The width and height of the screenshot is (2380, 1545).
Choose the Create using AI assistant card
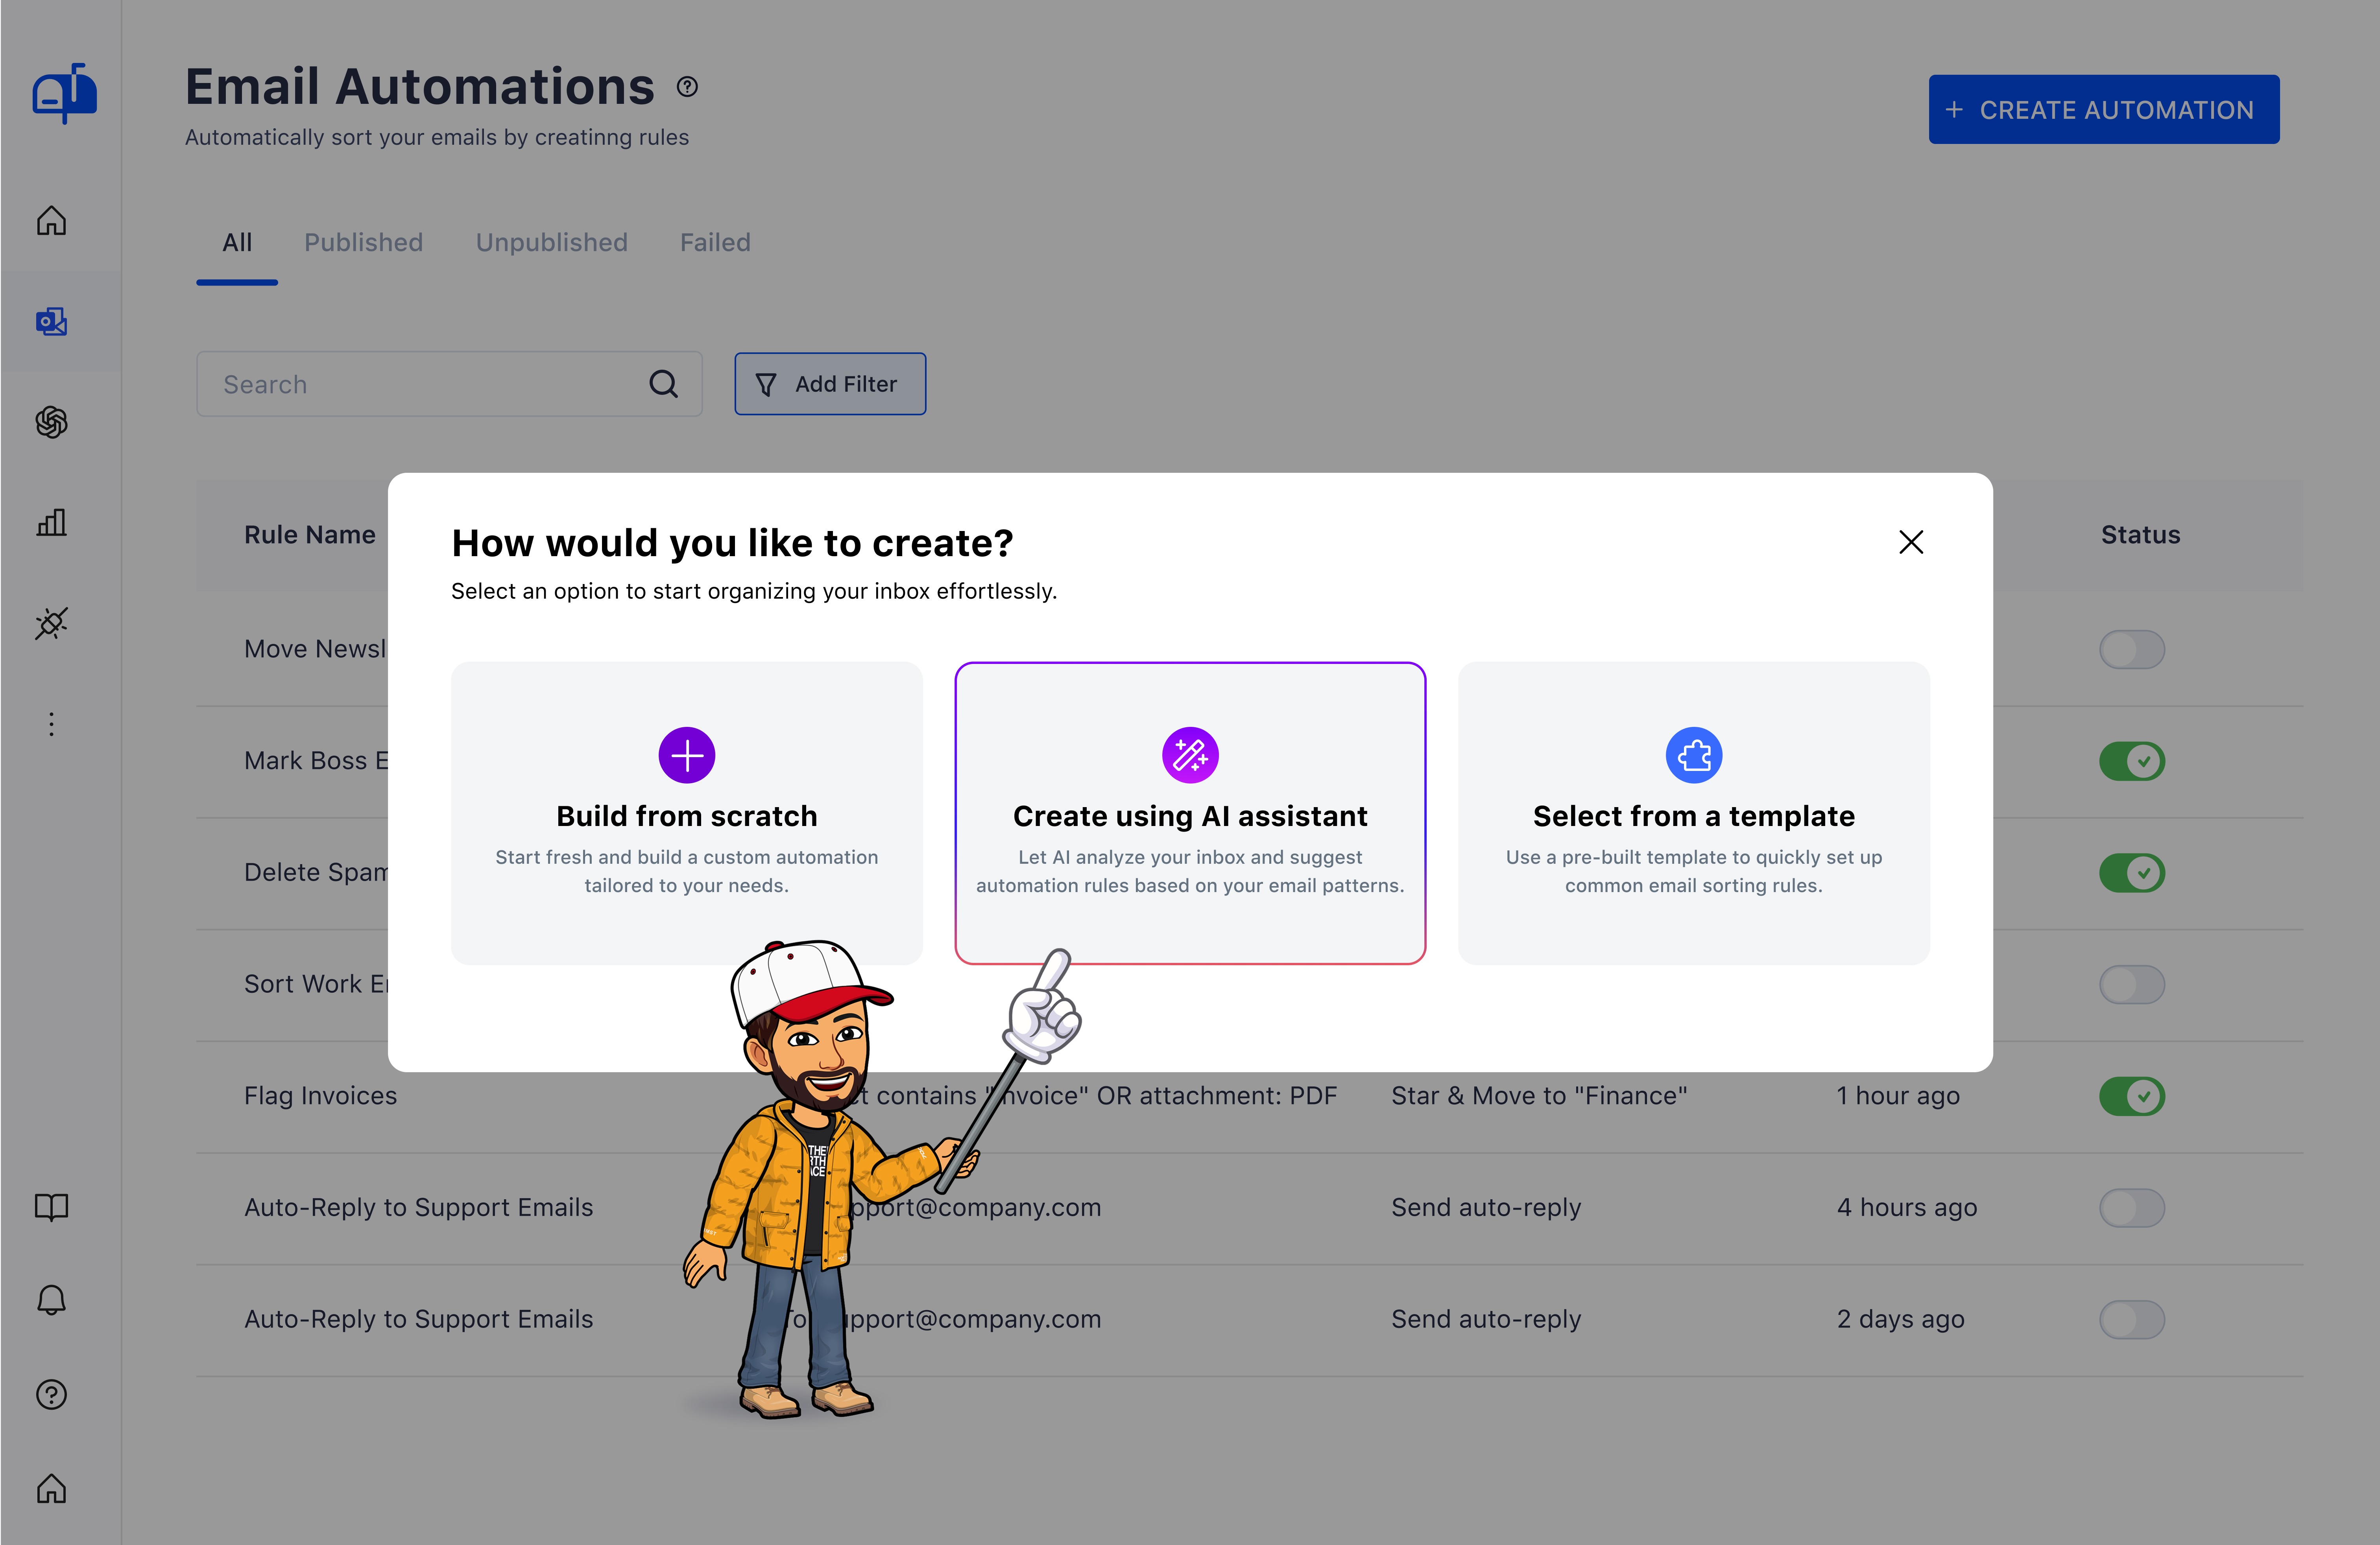point(1190,813)
